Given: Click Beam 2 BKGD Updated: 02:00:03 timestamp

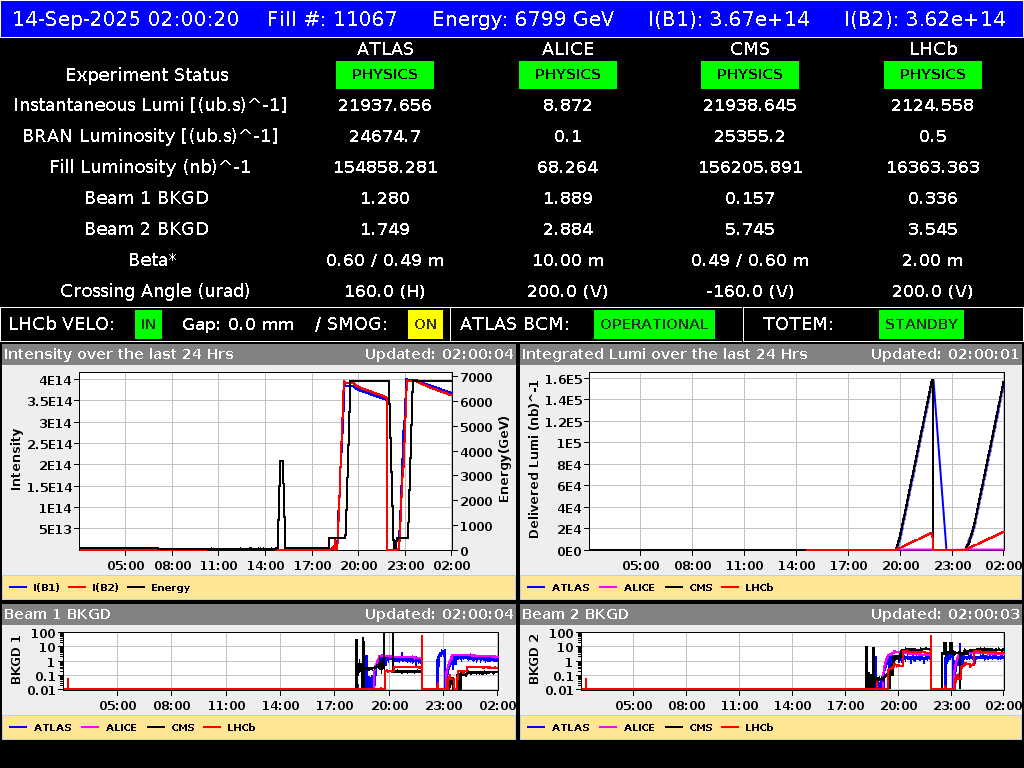Looking at the screenshot, I should click(x=944, y=614).
